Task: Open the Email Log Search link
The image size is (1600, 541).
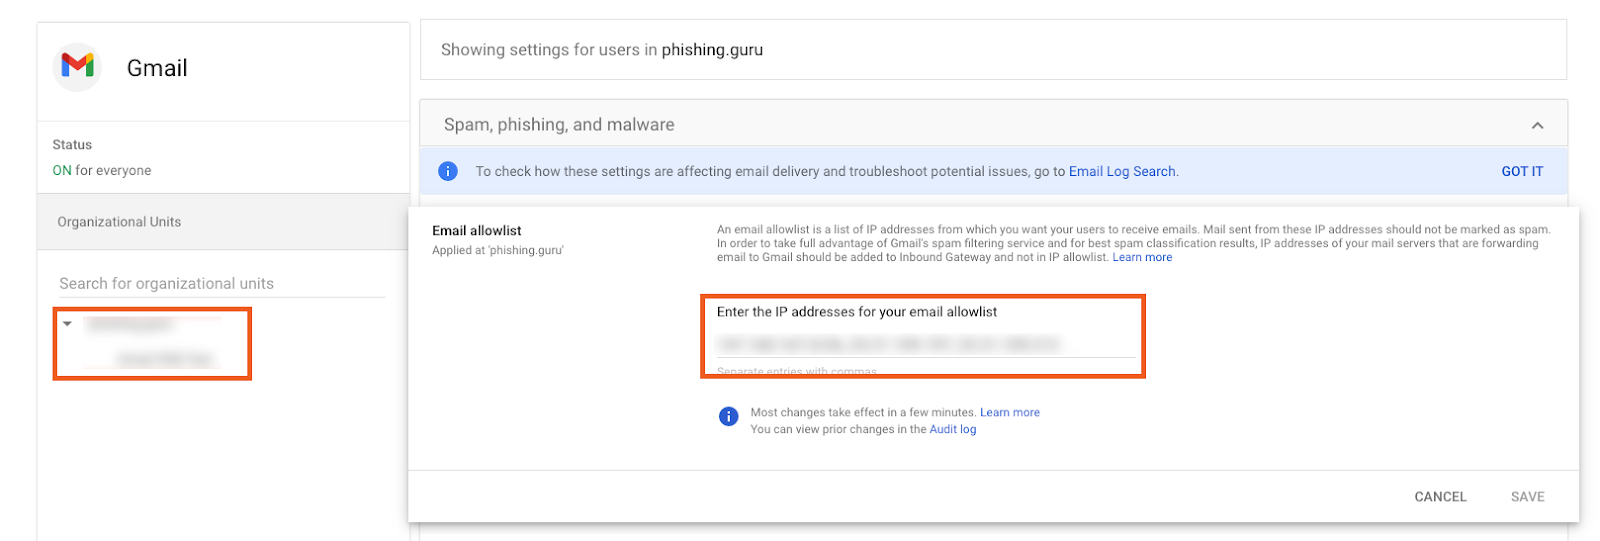Action: point(1122,171)
